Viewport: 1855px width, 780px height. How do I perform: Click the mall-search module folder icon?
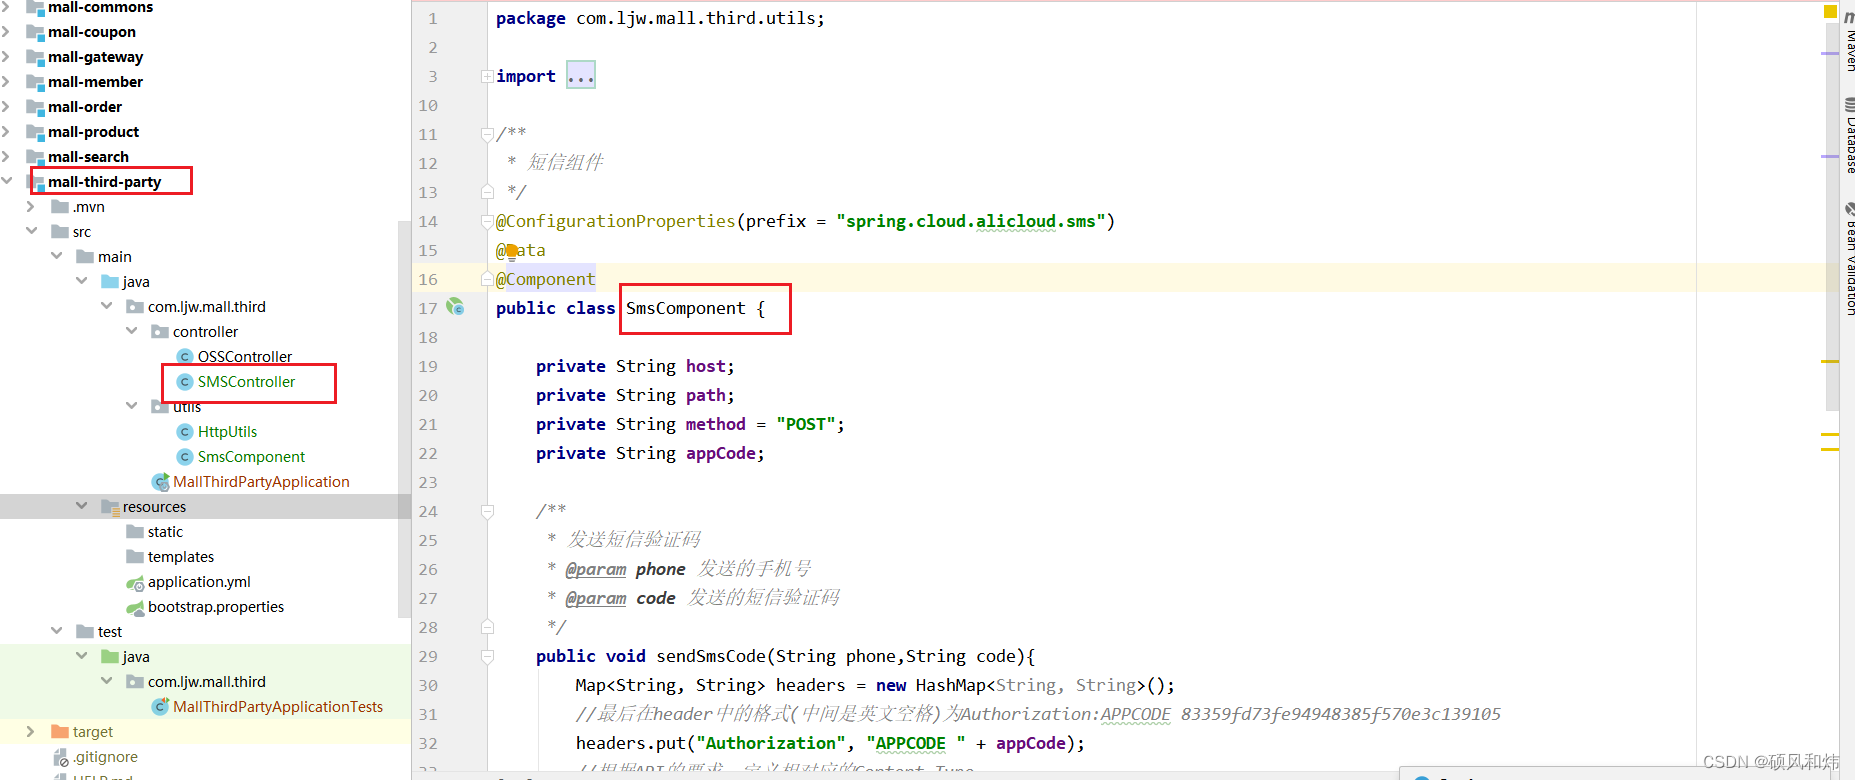[36, 157]
